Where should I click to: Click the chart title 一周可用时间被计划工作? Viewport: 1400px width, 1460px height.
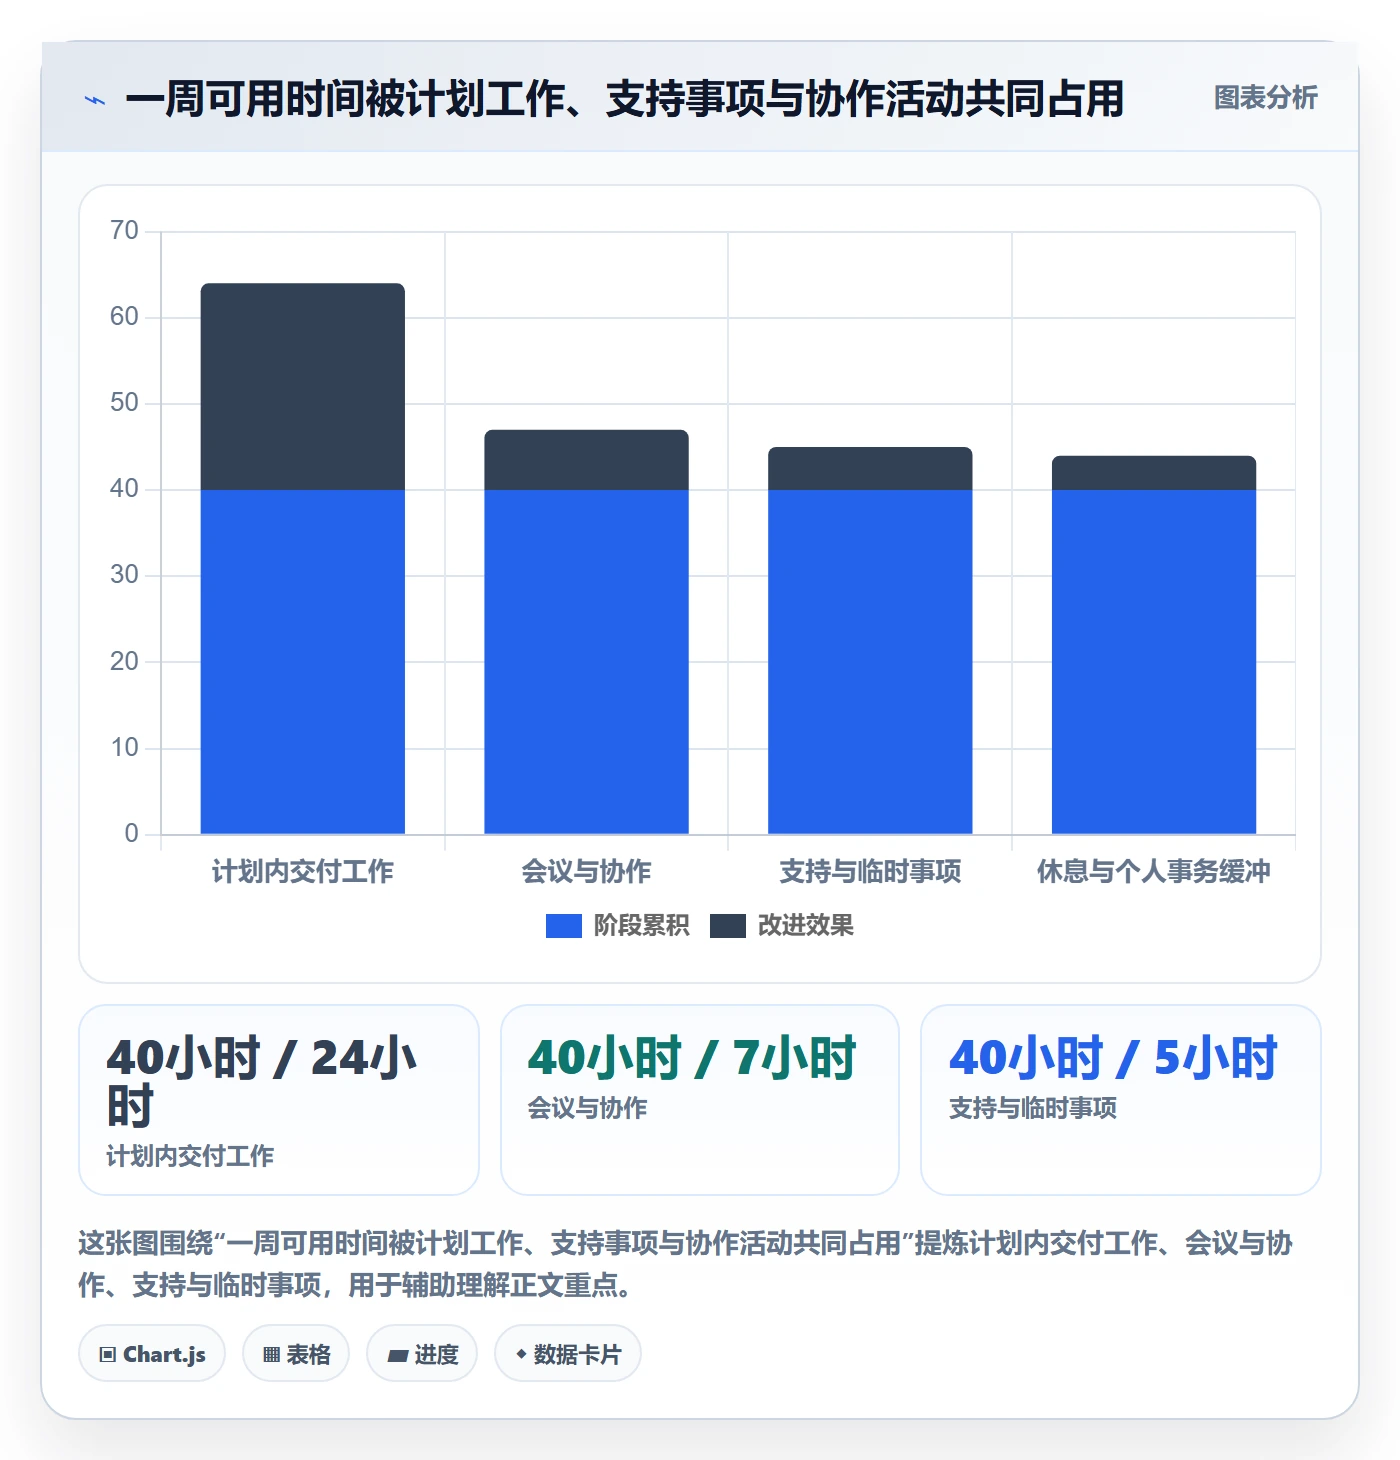(x=625, y=99)
